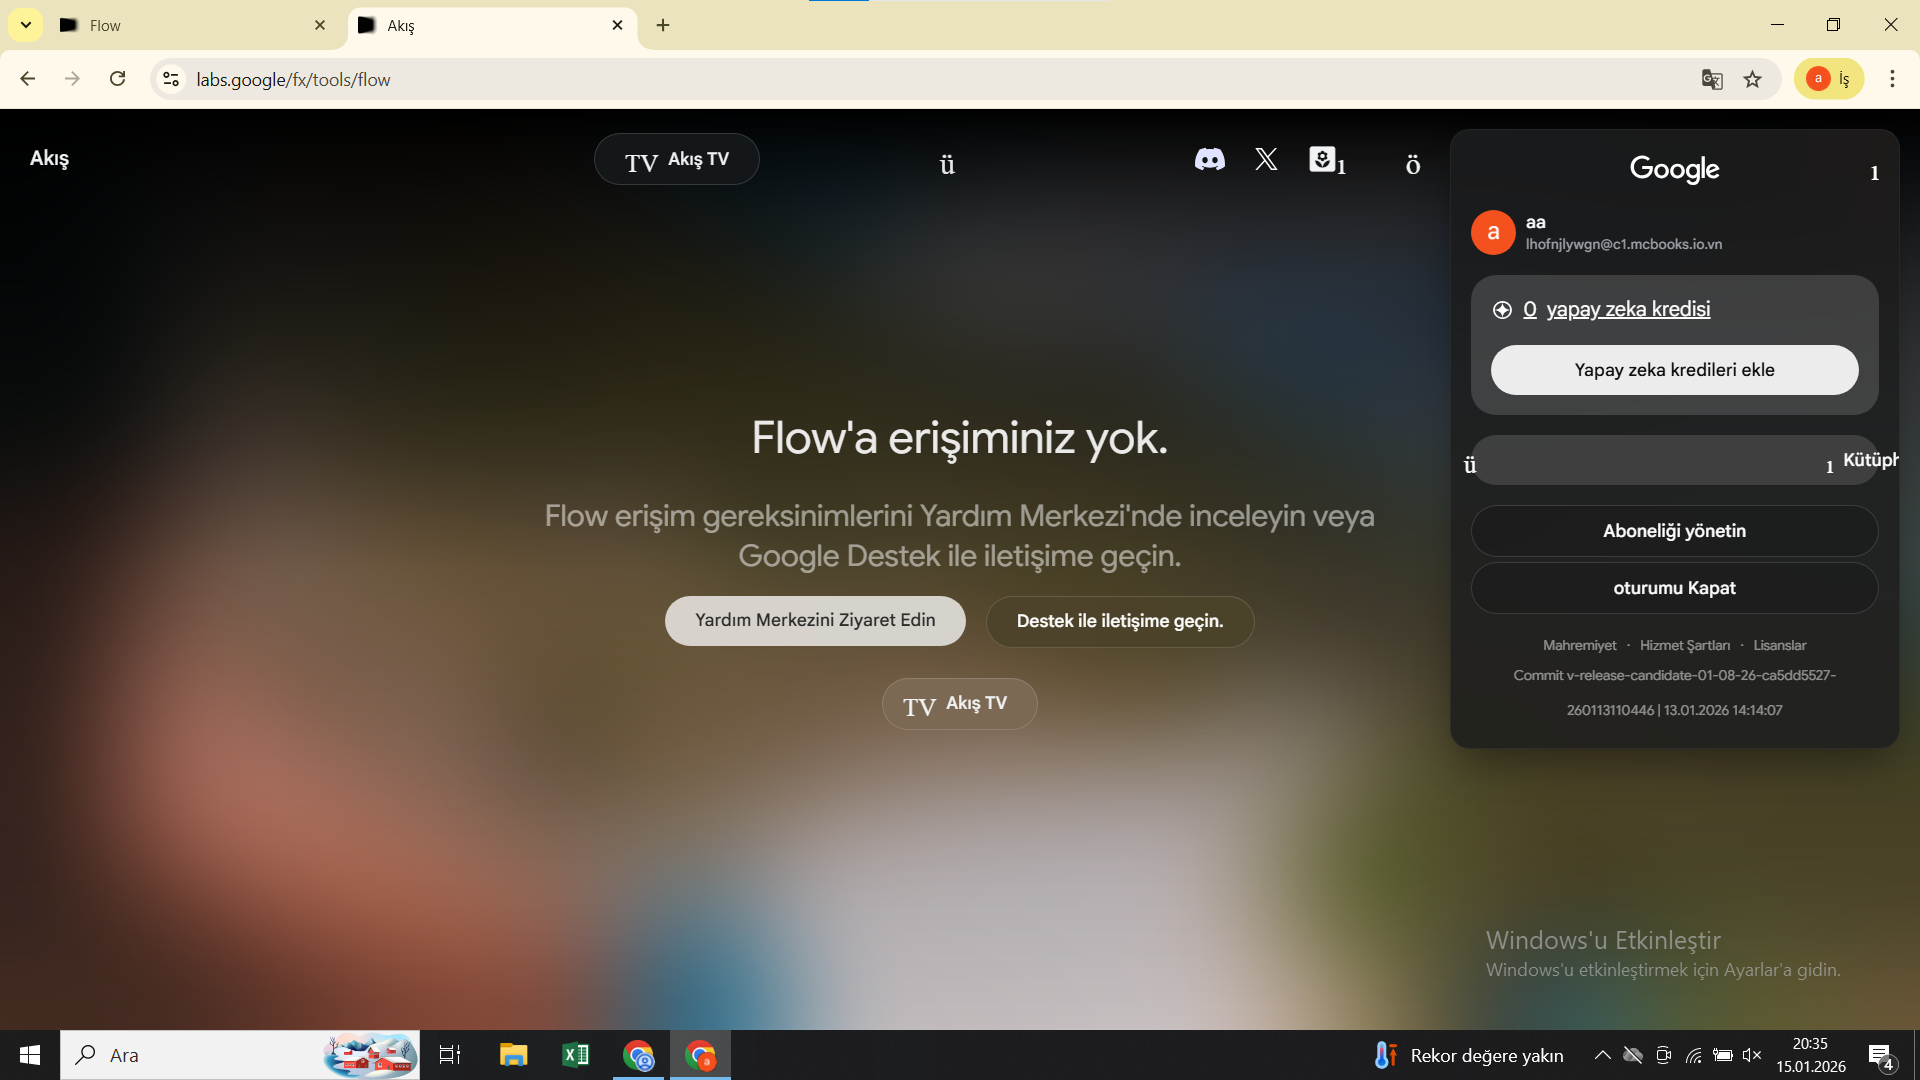Click the AI credits plus-circle icon
Screen dimensions: 1920x1080
pos(1502,310)
